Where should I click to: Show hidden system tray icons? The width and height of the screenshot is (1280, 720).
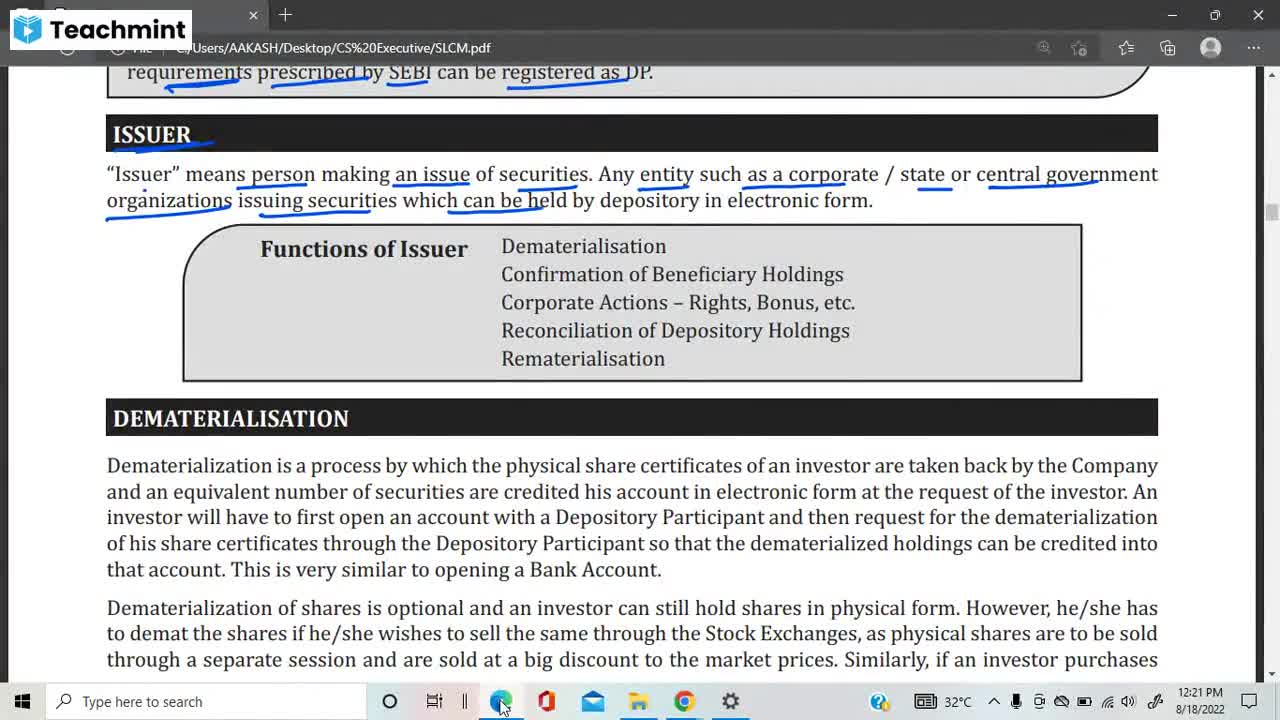pyautogui.click(x=994, y=701)
